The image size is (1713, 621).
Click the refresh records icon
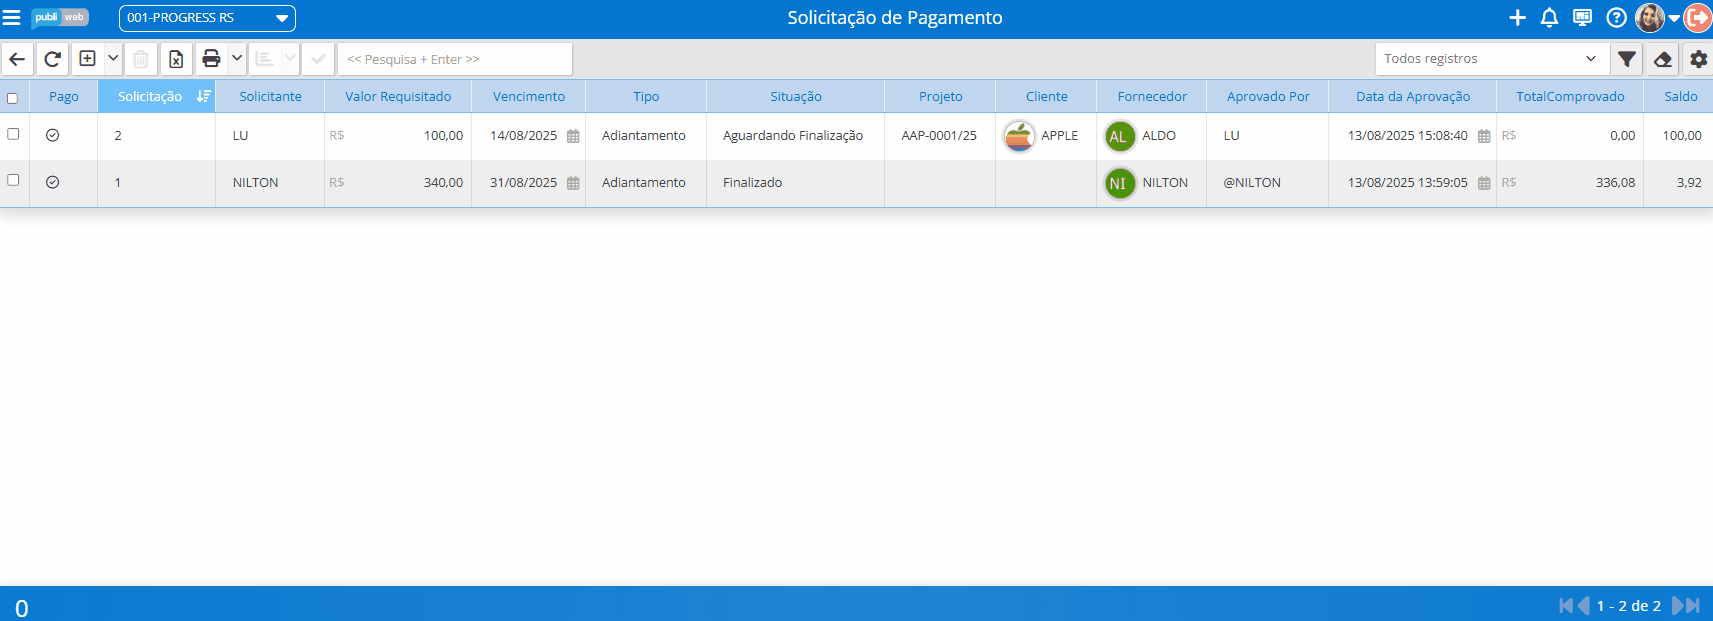click(53, 59)
